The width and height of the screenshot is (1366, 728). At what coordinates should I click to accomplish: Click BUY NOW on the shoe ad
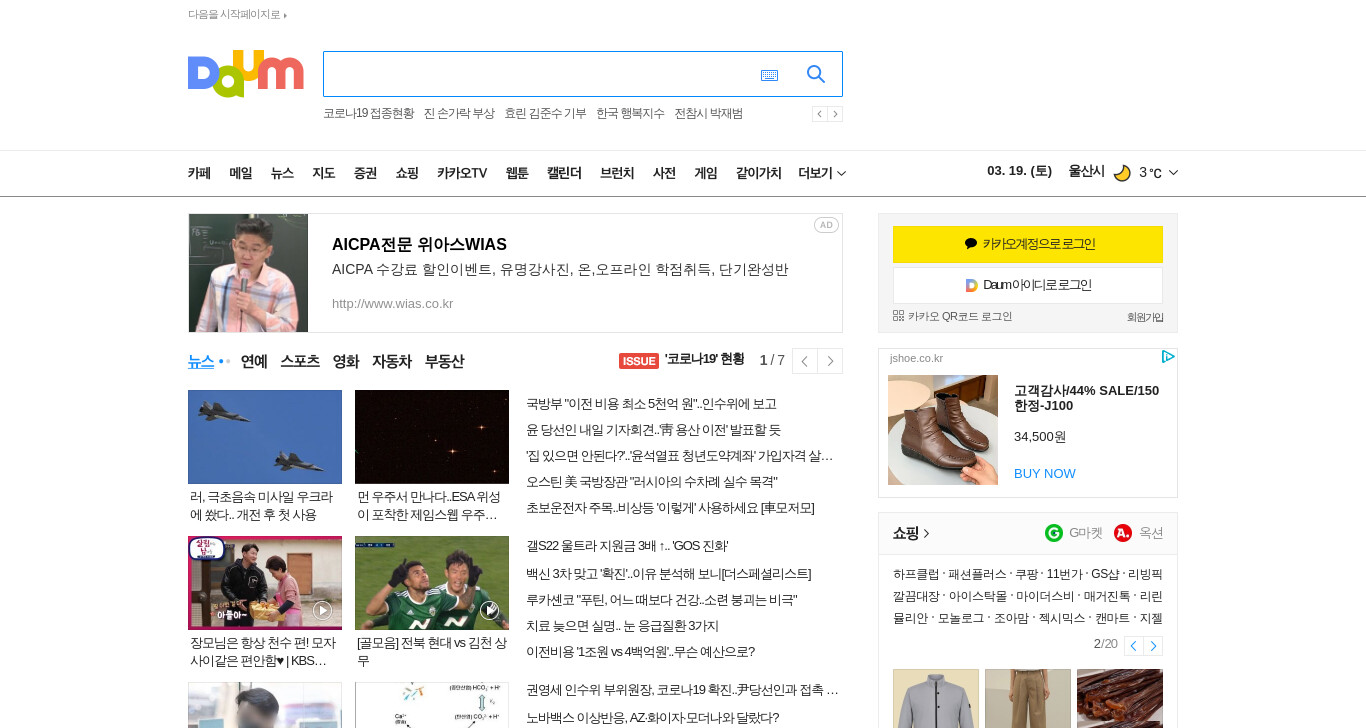click(1045, 473)
